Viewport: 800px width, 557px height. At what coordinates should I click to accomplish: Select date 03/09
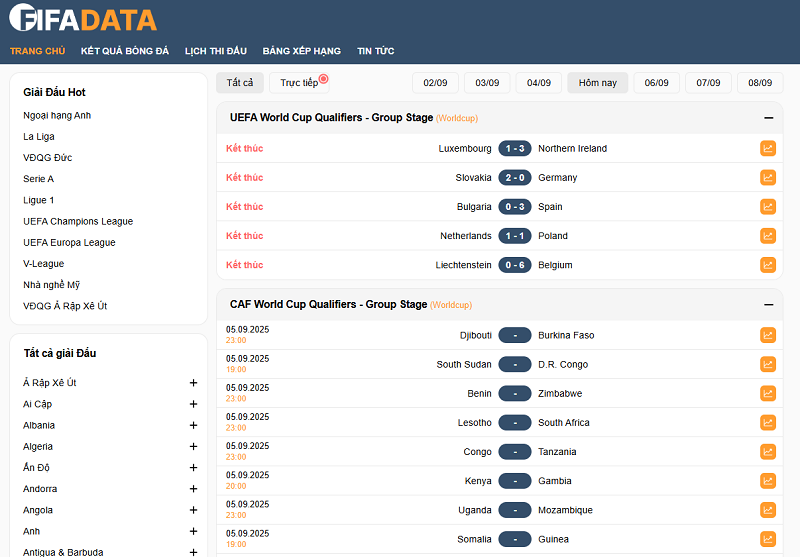[487, 83]
